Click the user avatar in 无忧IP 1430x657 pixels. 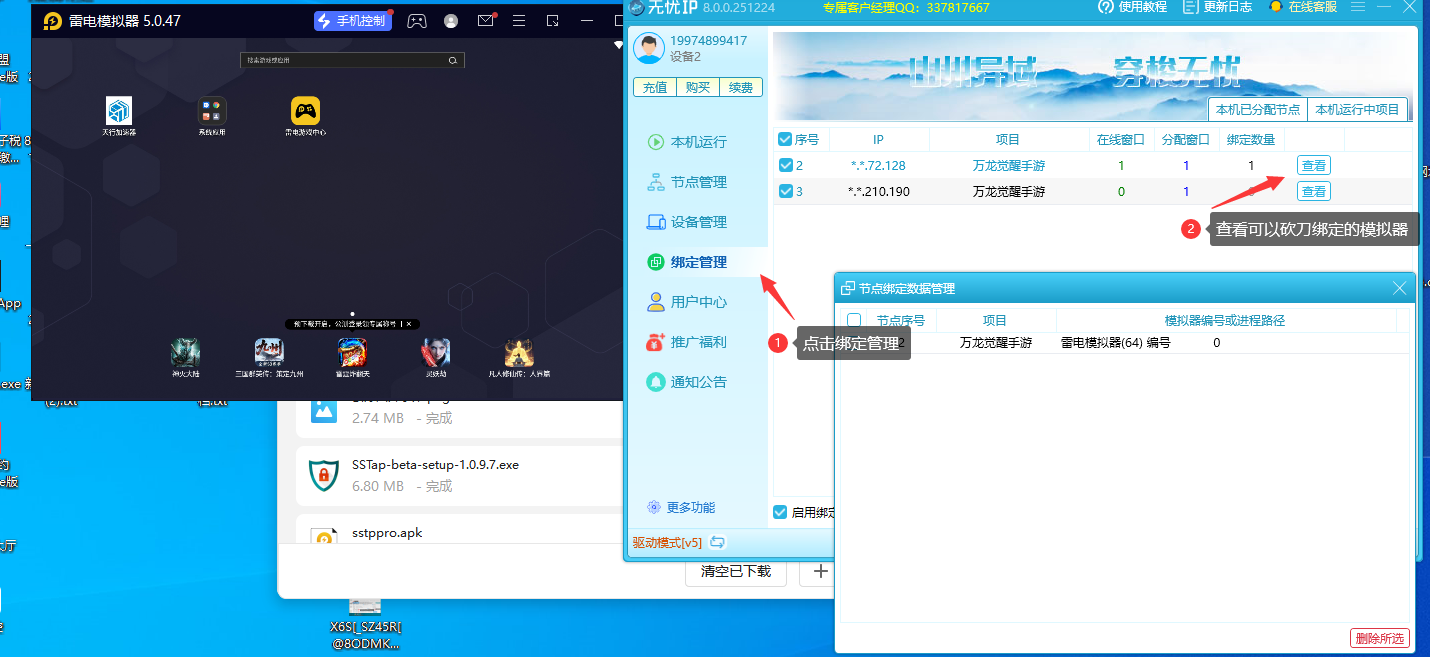pos(650,48)
